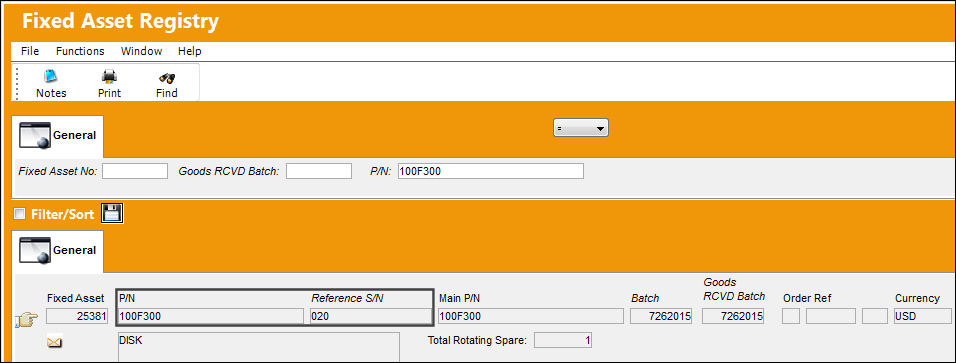Select the Reference S/N field 020
Viewport: 956px width, 363px height.
coord(370,316)
